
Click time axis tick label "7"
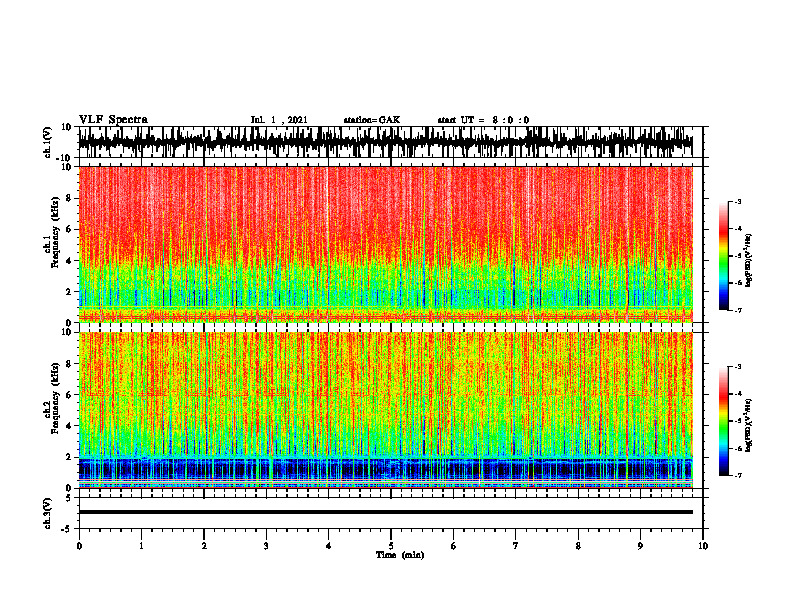point(516,546)
